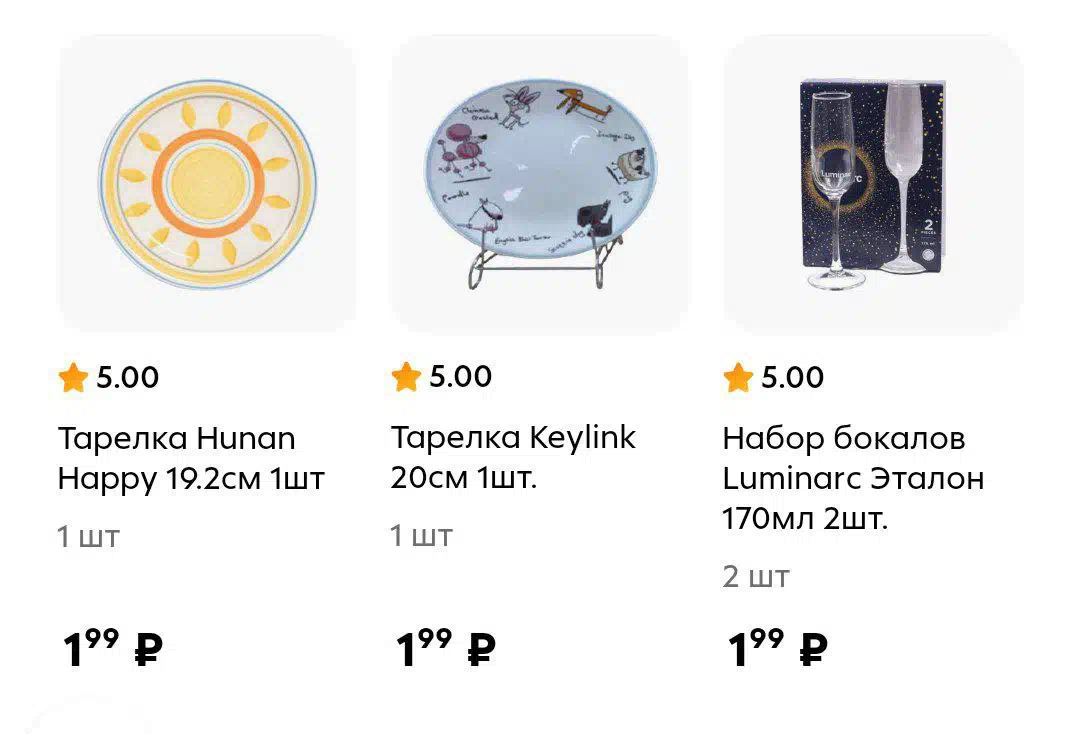This screenshot has height=734, width=1080.
Task: Click the rating star of Luminarc glasses
Action: (x=738, y=377)
